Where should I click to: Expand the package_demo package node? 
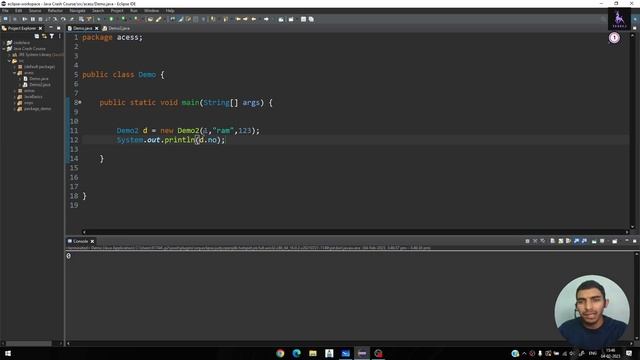(15, 109)
